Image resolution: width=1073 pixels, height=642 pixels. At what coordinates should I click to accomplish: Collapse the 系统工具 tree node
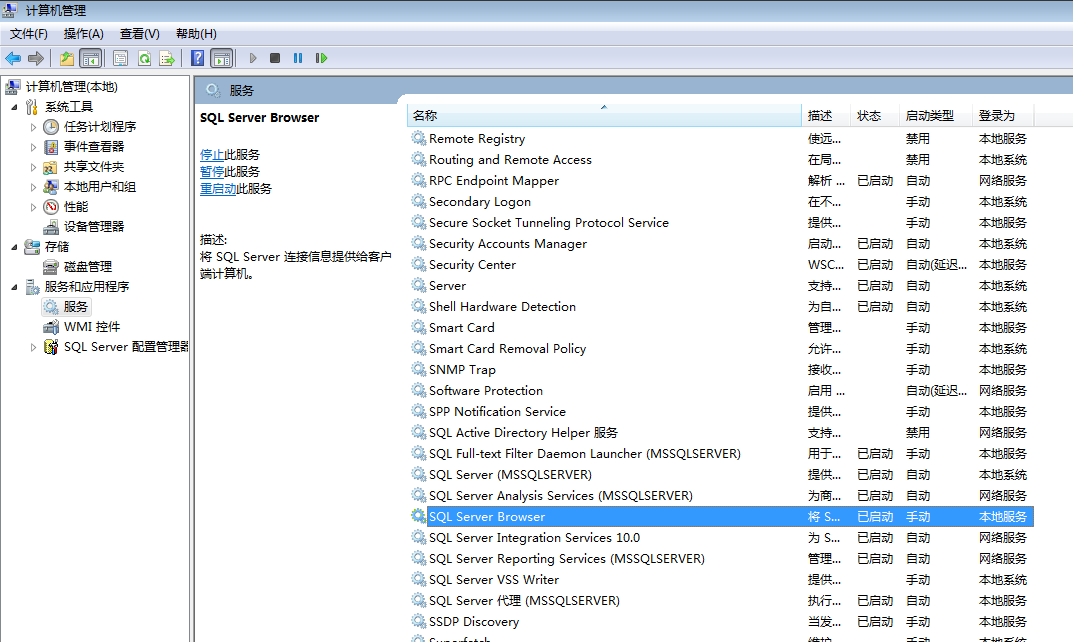14,107
